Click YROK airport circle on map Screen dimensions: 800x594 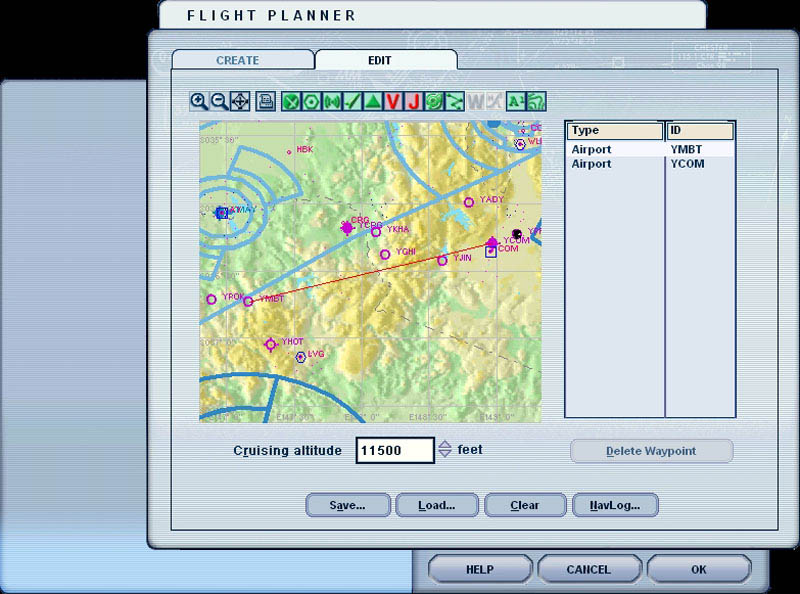(x=211, y=300)
